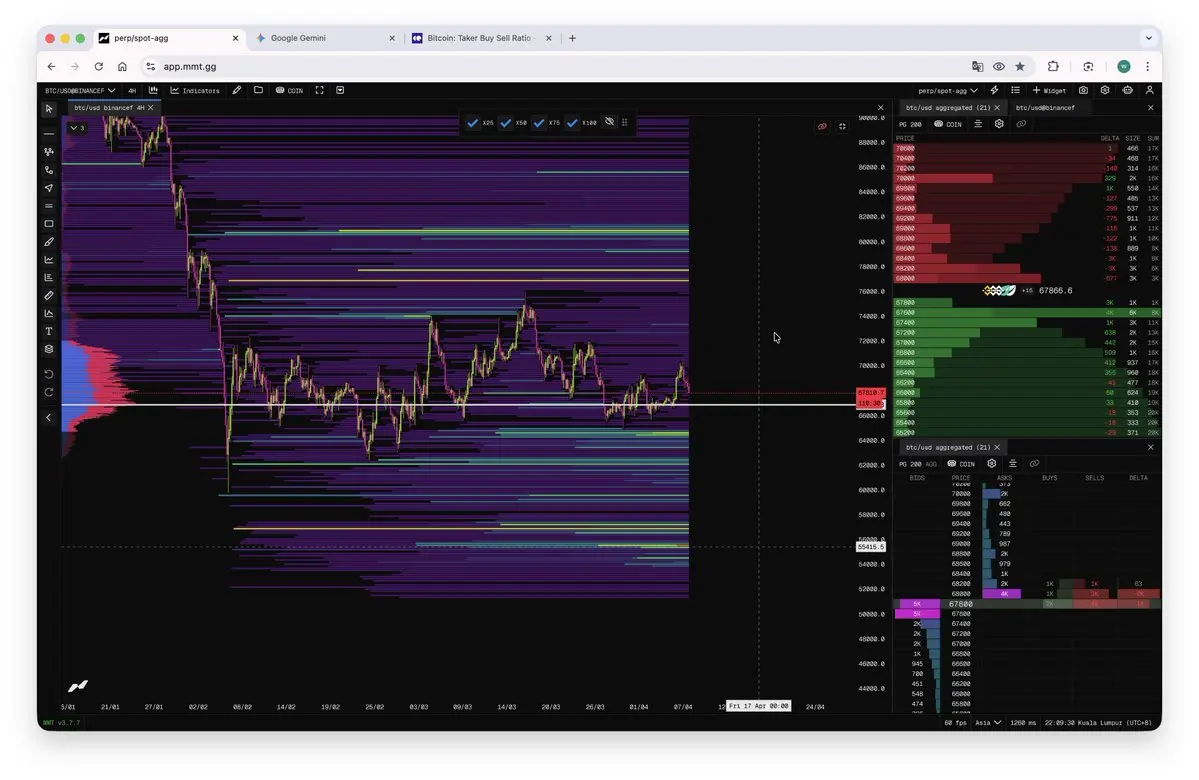Toggle the red link icon on chart

pos(822,127)
